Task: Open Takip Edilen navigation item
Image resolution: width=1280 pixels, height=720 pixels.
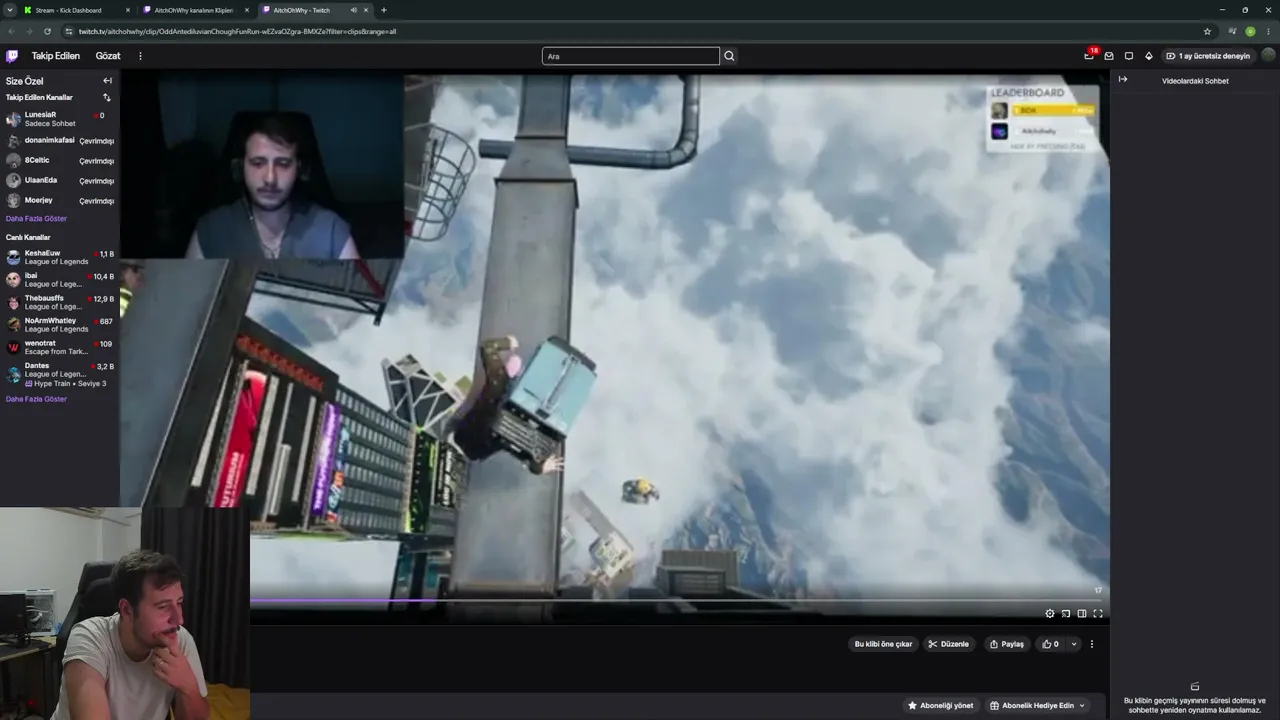Action: (56, 56)
